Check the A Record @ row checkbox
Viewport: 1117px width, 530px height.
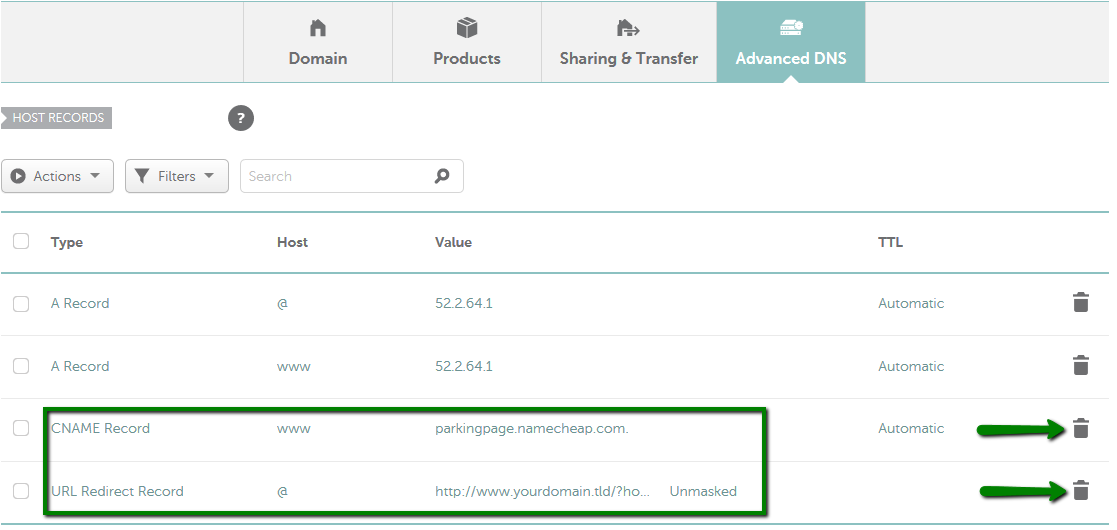pyautogui.click(x=21, y=303)
